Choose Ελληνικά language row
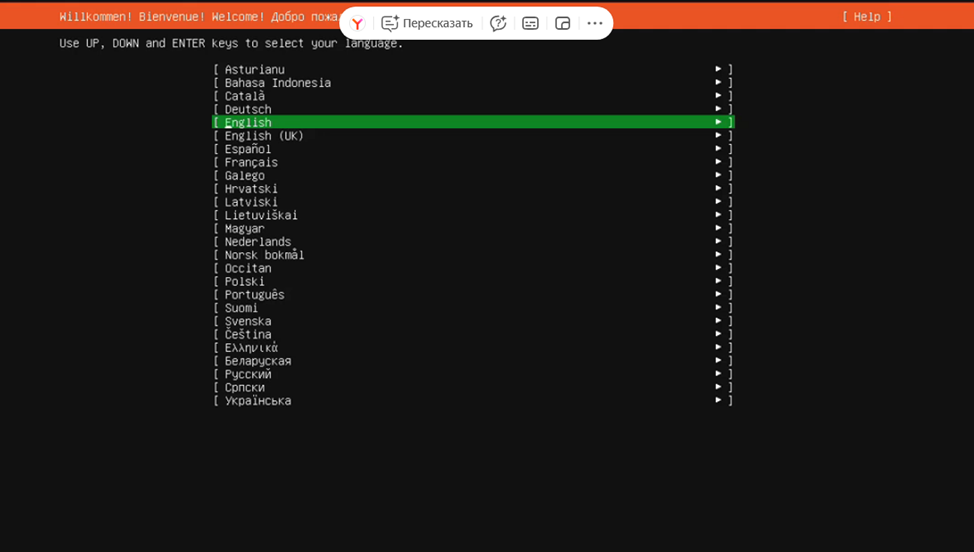The image size is (974, 552). (473, 348)
